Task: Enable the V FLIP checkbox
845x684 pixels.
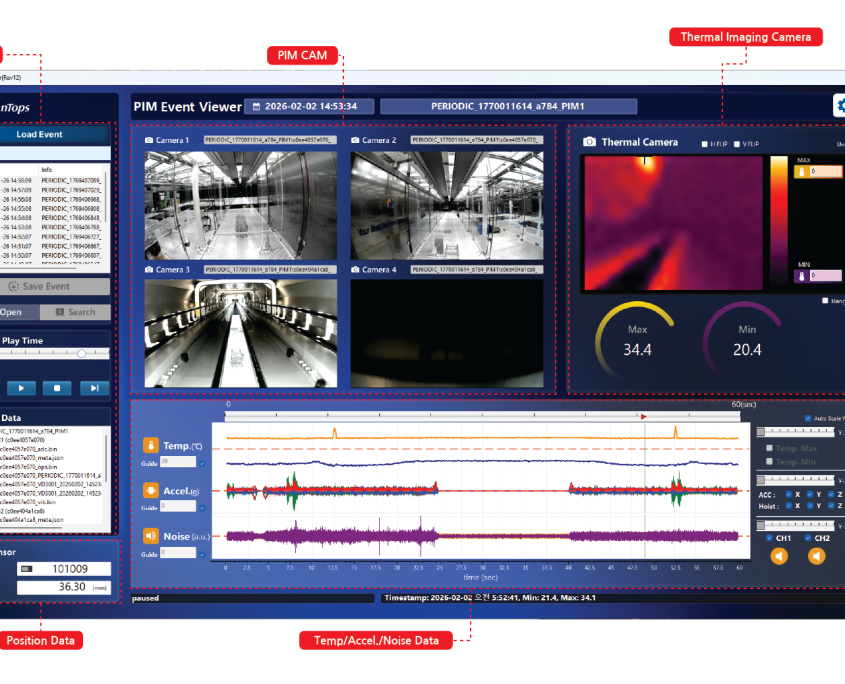Action: 738,143
